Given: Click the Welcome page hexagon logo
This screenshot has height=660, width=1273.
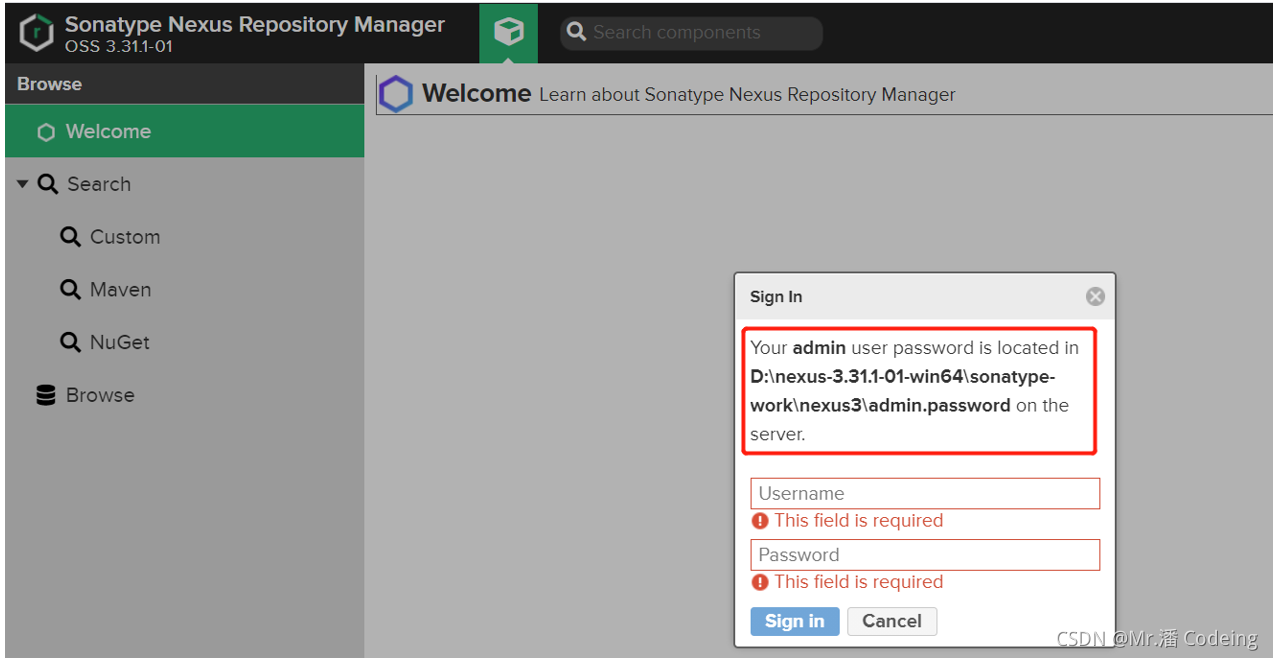Looking at the screenshot, I should [396, 94].
